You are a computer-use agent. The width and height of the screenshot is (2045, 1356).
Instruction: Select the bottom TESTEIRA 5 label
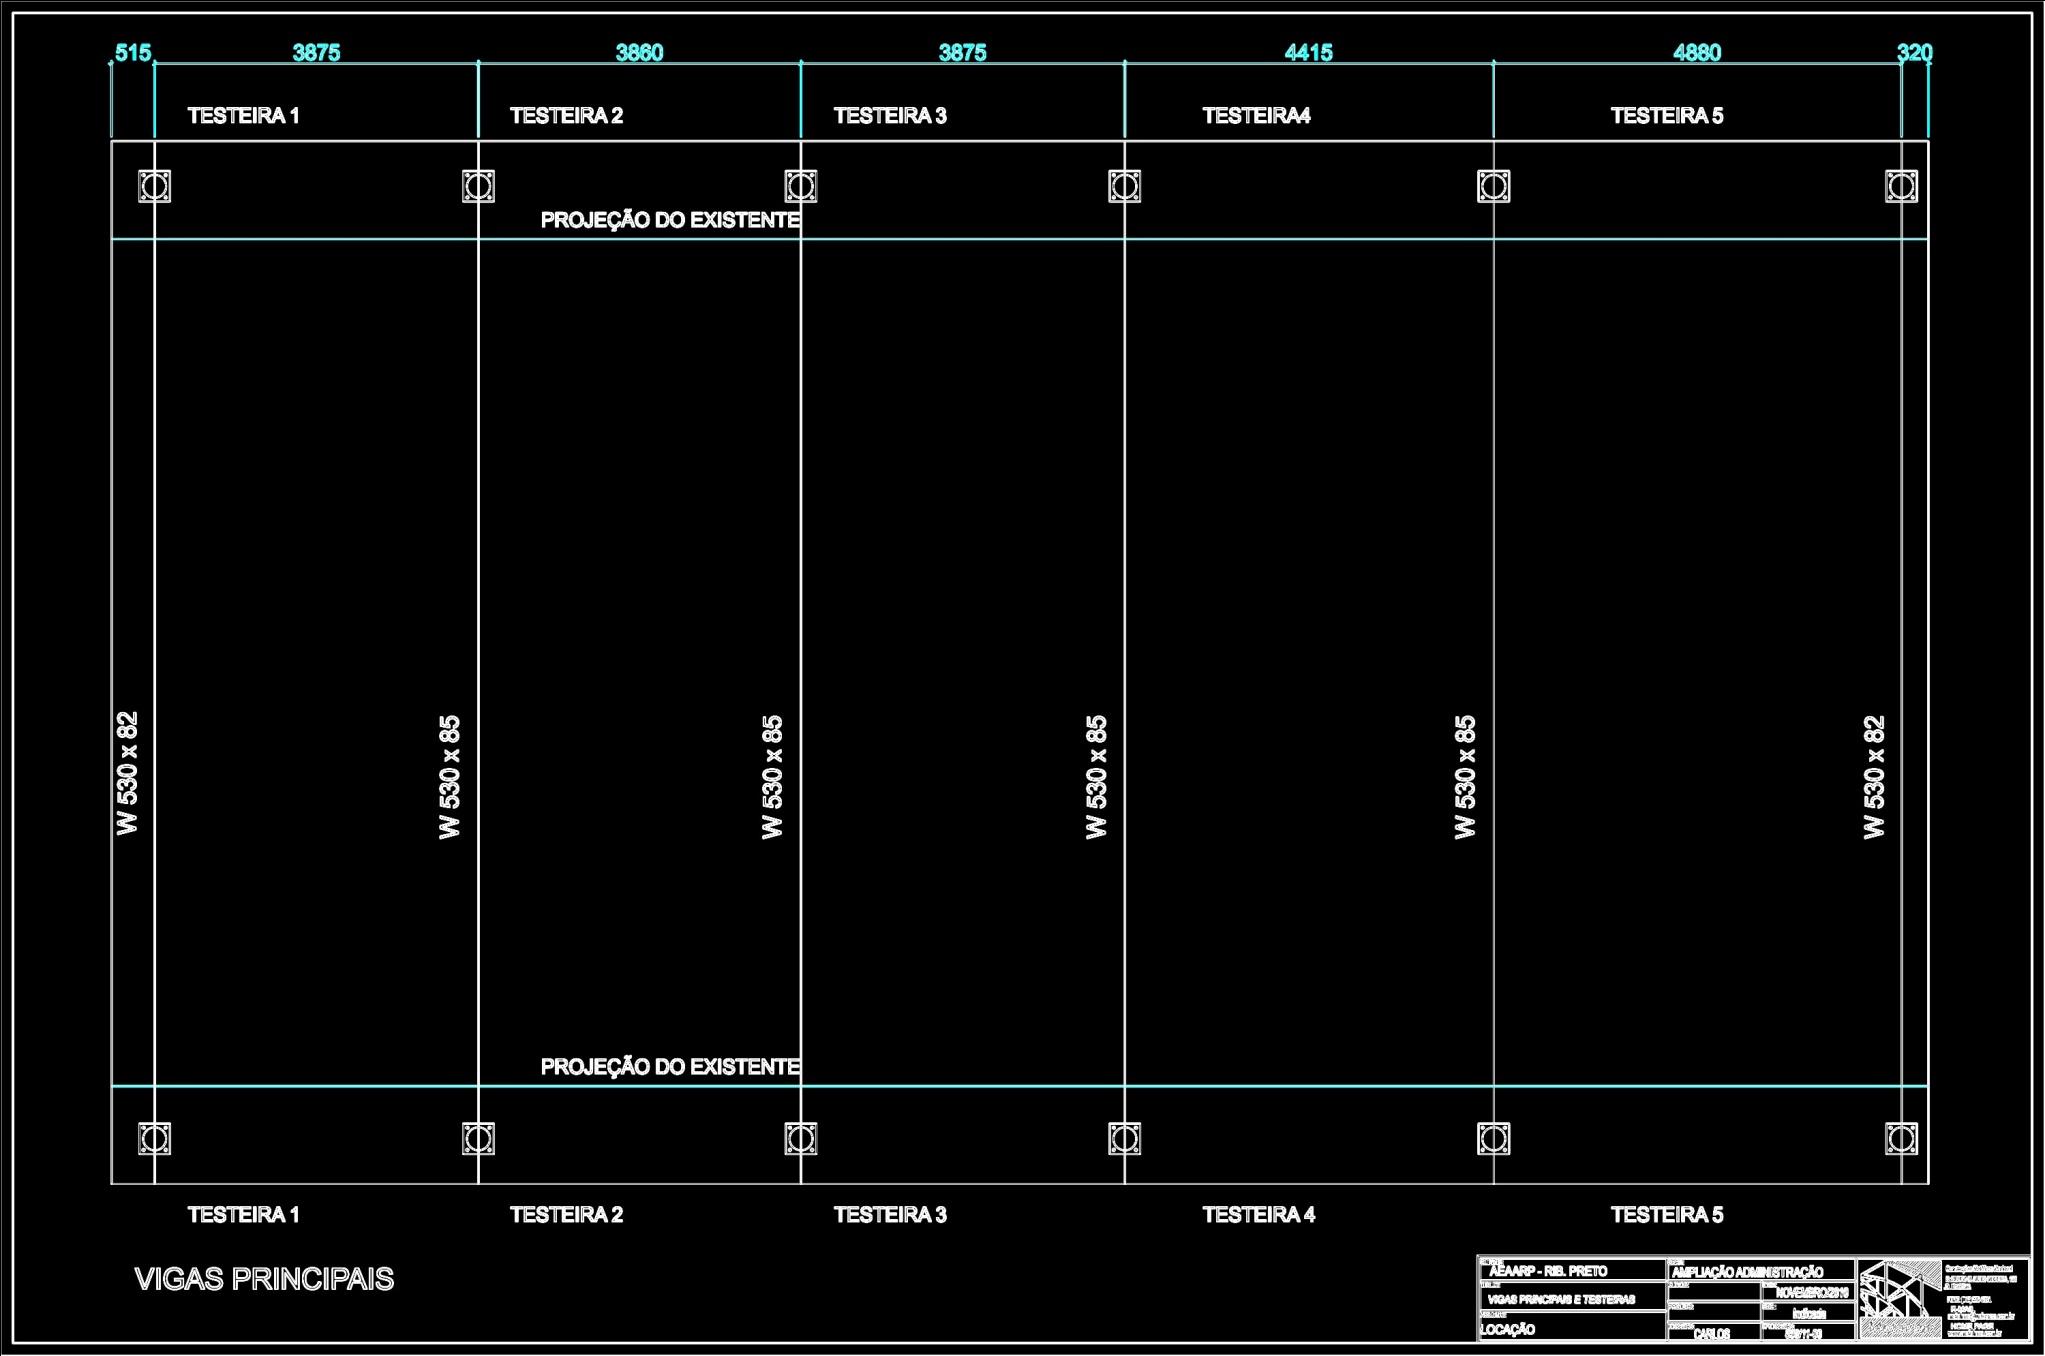pos(1667,1214)
